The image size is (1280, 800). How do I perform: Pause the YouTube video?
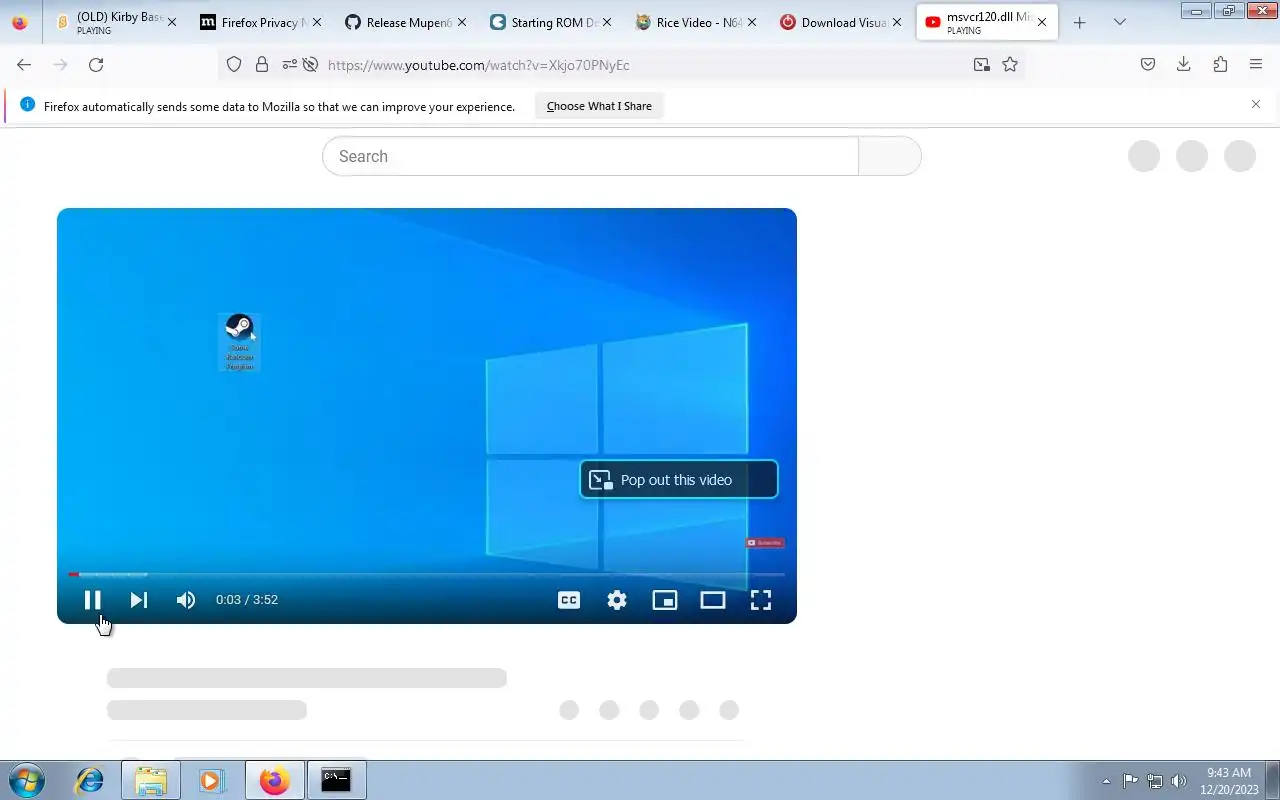92,600
